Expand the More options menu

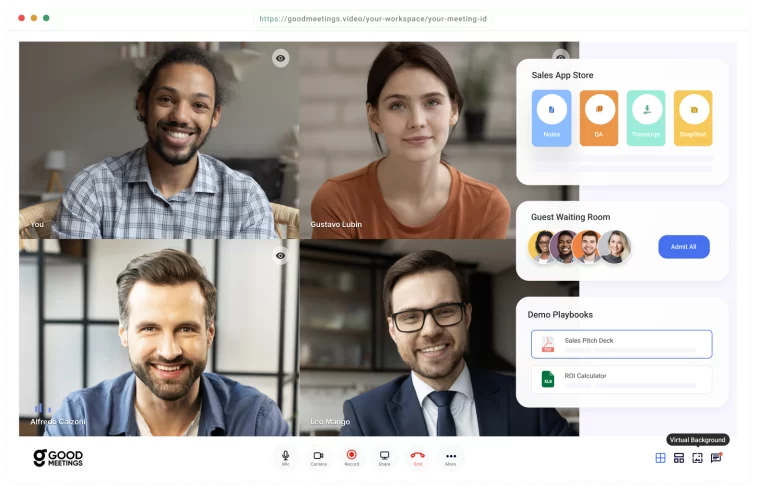point(450,456)
